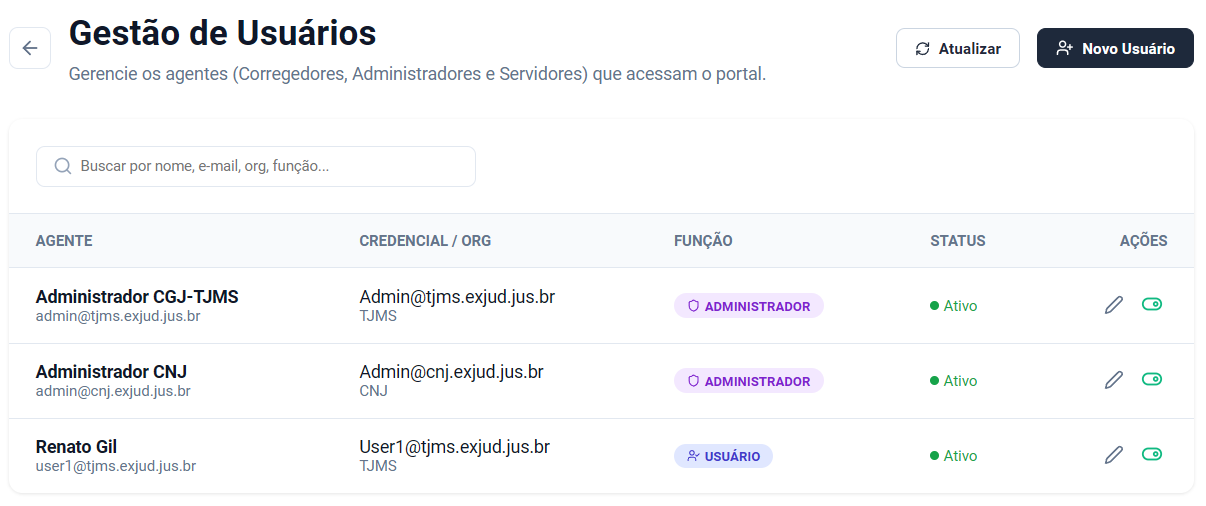Click the Status column header
Screen dimensions: 1206x506
pos(958,241)
